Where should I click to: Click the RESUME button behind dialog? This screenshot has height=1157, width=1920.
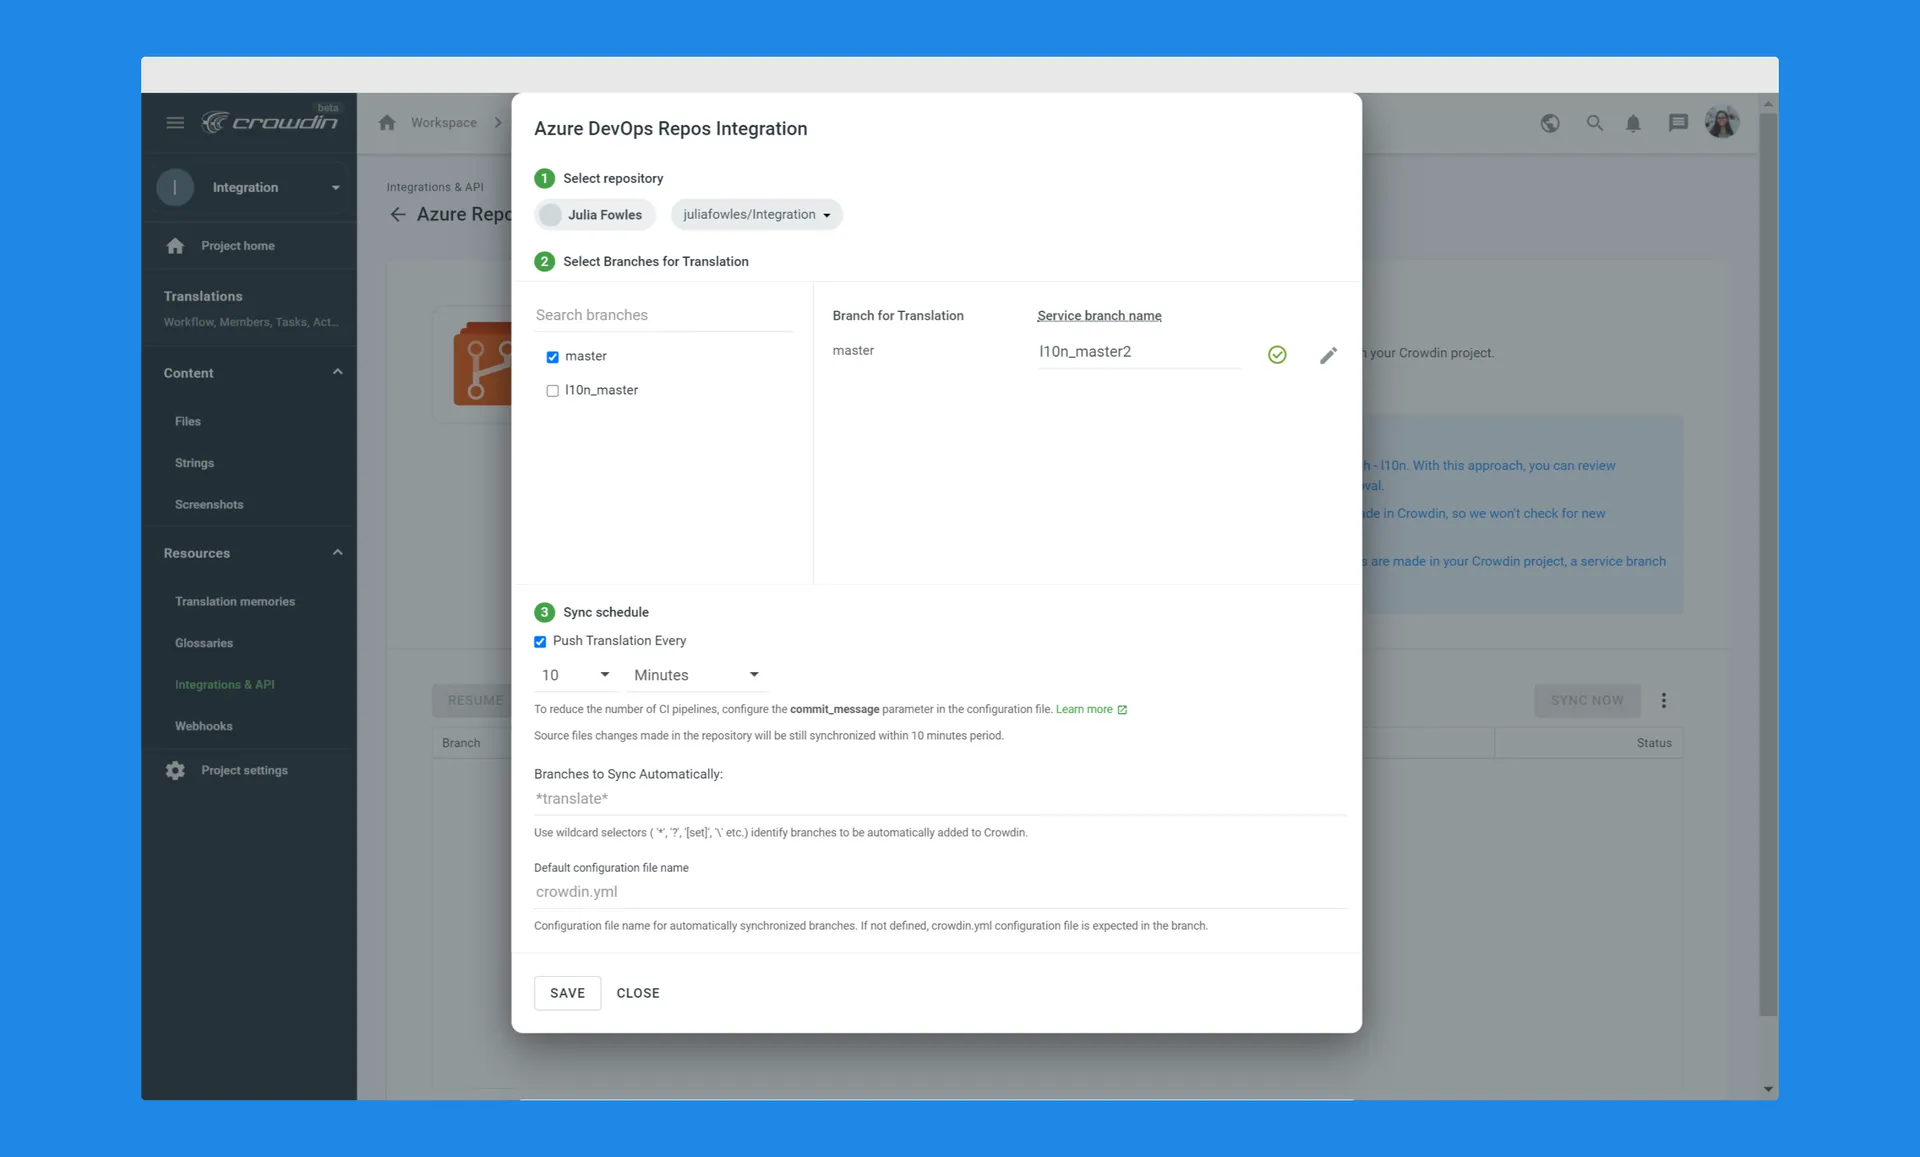pos(473,700)
